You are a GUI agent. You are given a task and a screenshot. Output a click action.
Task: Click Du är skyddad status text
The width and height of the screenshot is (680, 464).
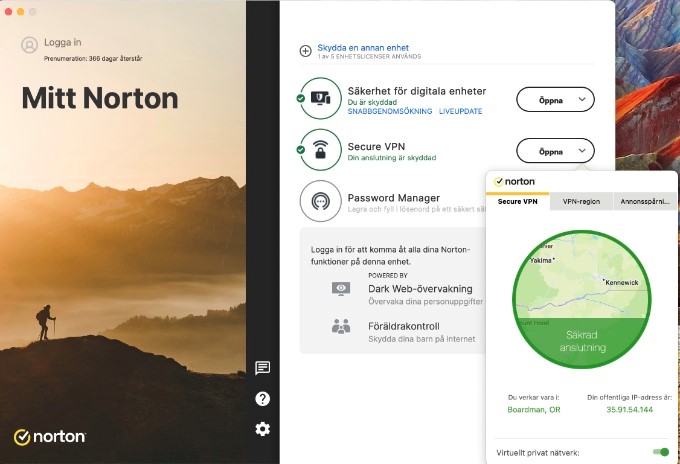pyautogui.click(x=372, y=102)
